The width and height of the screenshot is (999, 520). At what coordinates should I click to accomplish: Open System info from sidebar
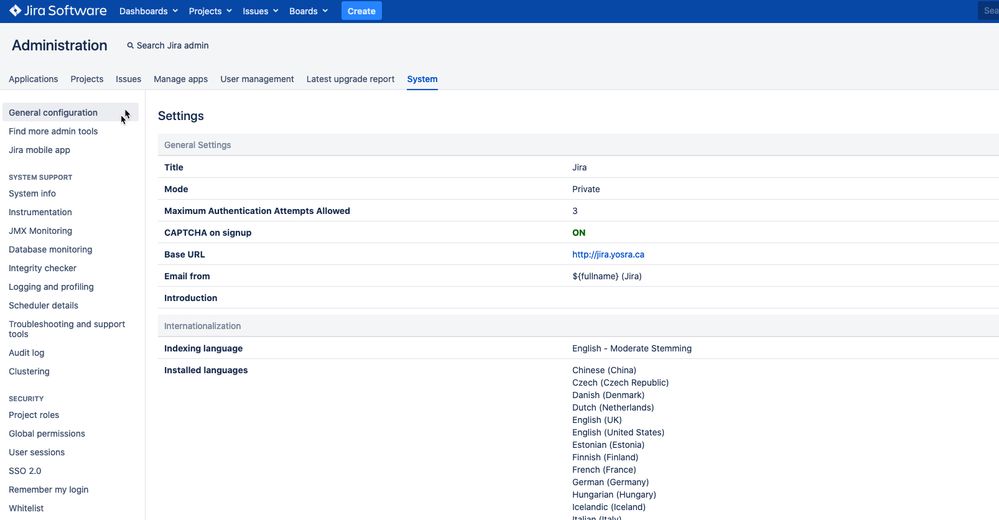(x=32, y=194)
